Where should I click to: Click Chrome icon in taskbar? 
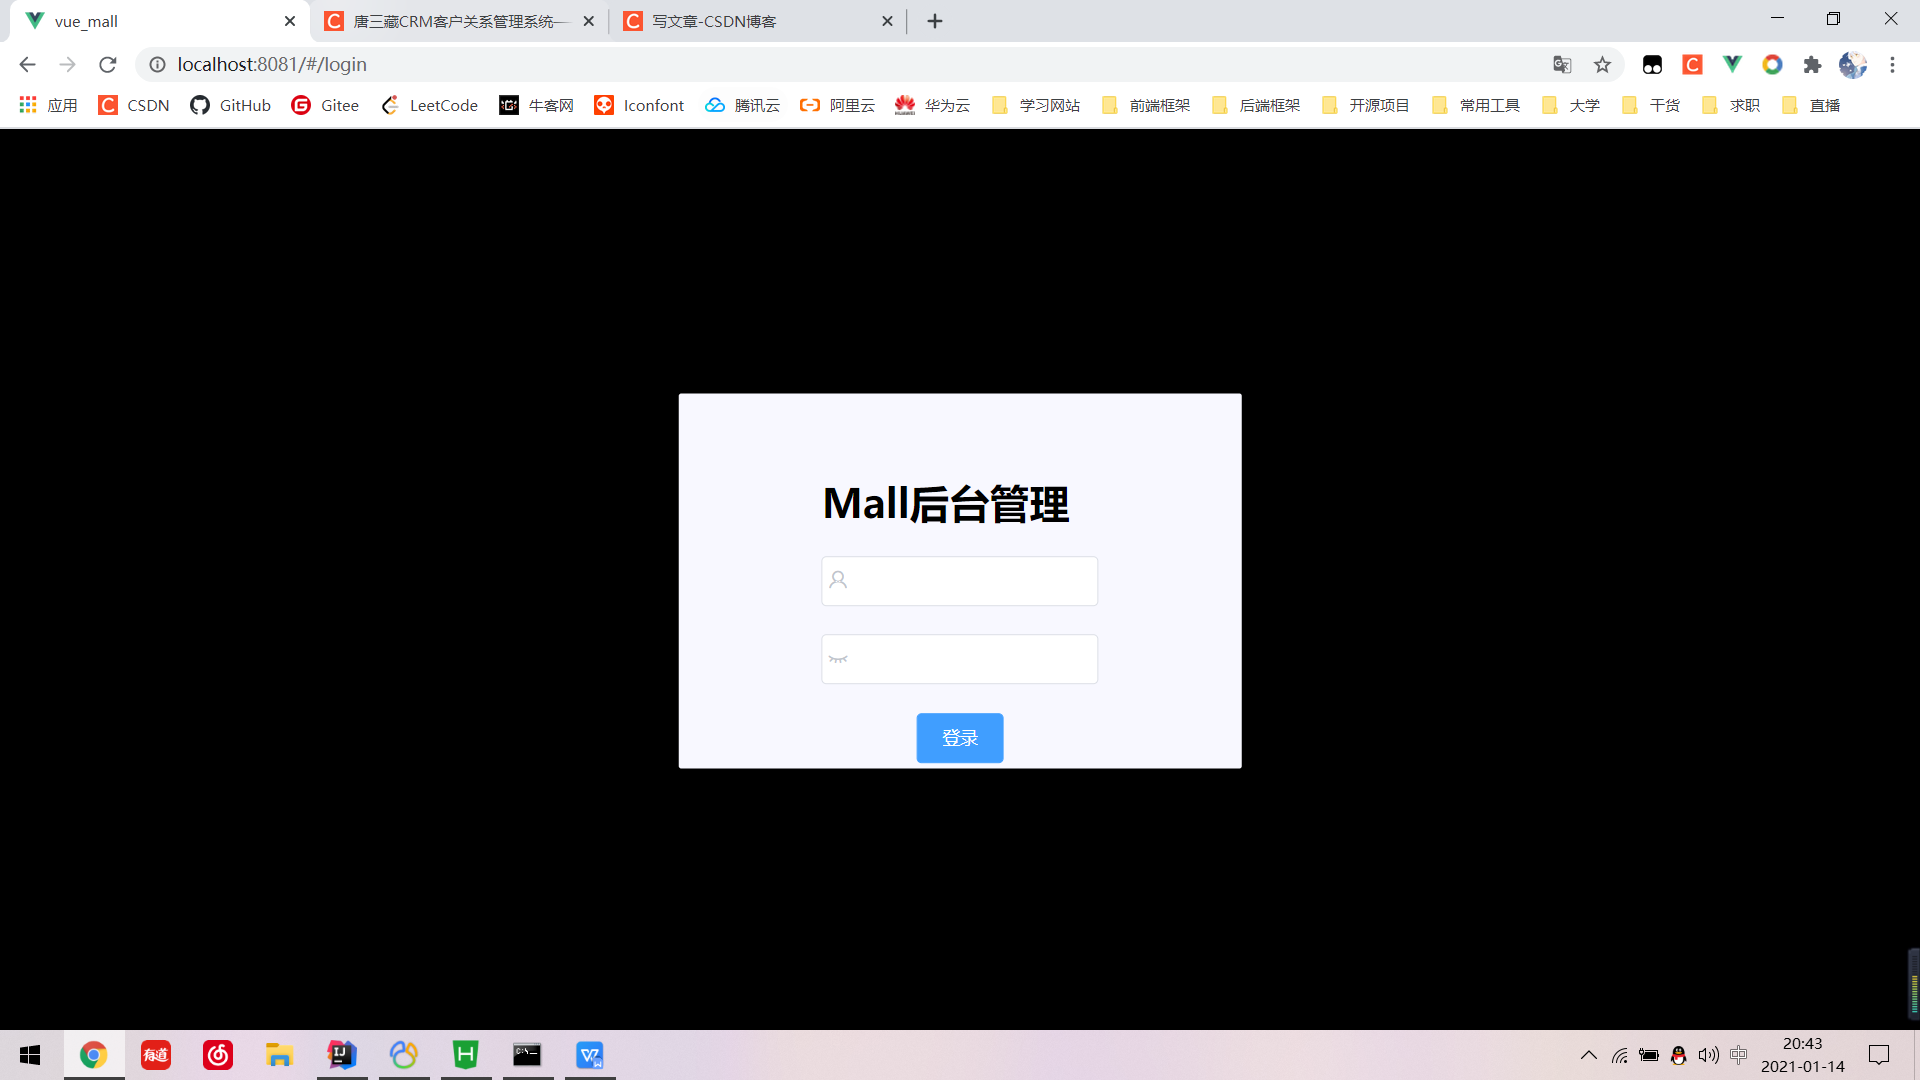pyautogui.click(x=94, y=1055)
